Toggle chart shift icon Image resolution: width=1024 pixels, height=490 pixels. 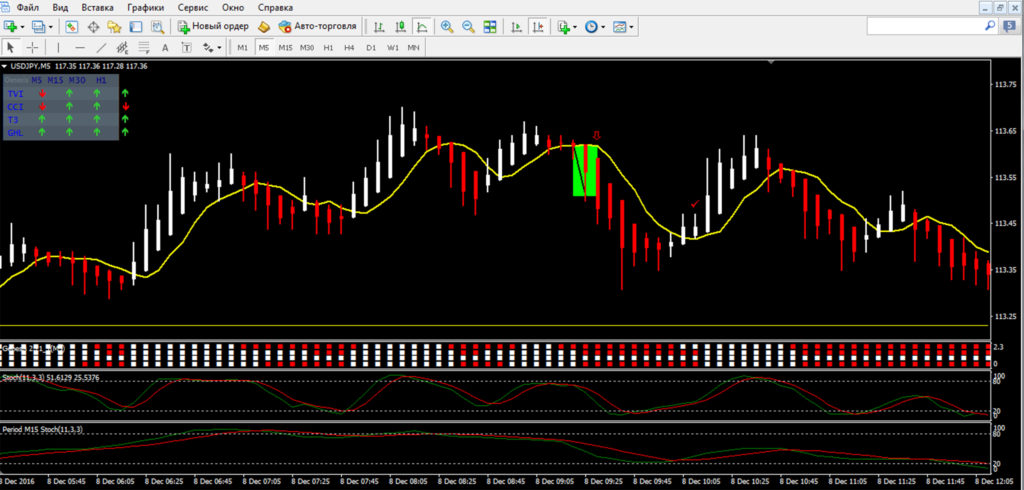click(x=537, y=27)
